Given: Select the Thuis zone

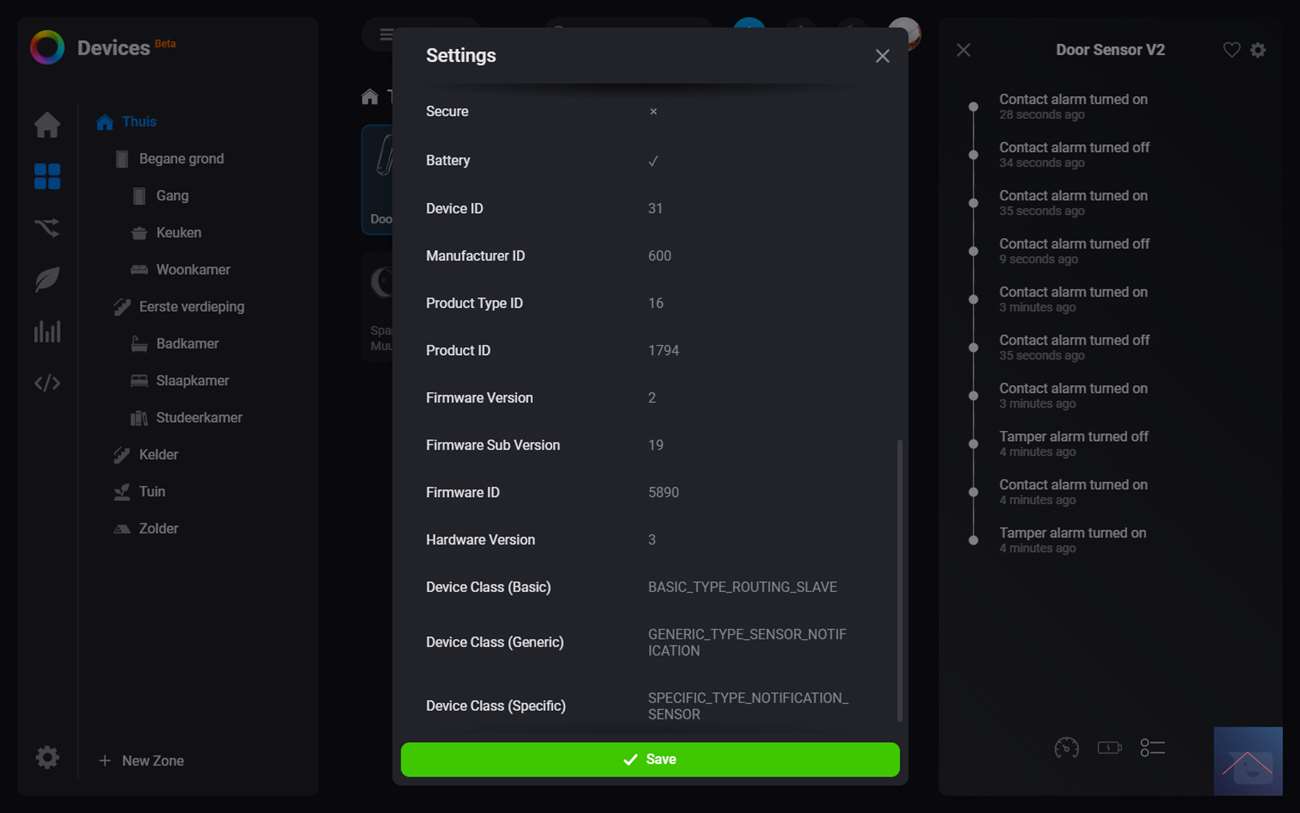Looking at the screenshot, I should 139,122.
